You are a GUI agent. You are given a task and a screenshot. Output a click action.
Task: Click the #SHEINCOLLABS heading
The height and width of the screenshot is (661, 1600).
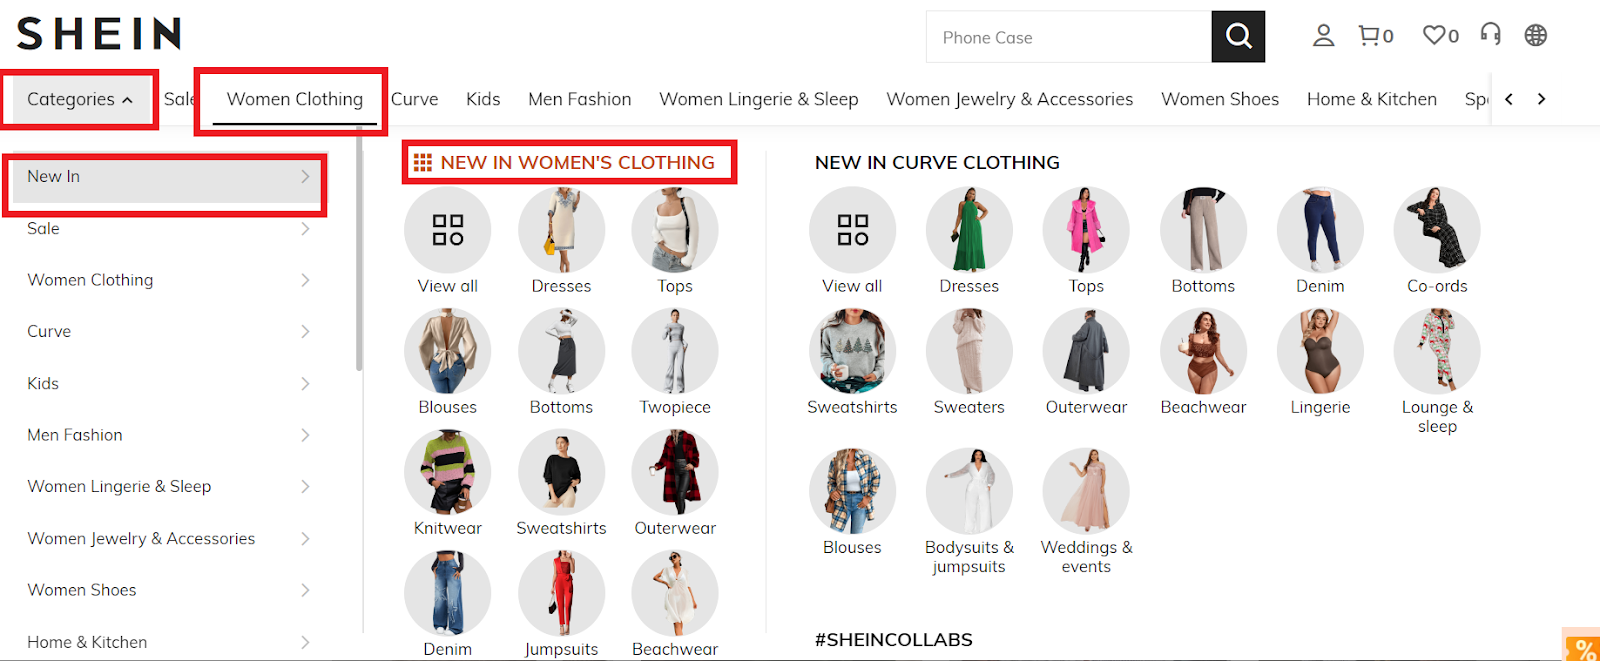coord(894,639)
